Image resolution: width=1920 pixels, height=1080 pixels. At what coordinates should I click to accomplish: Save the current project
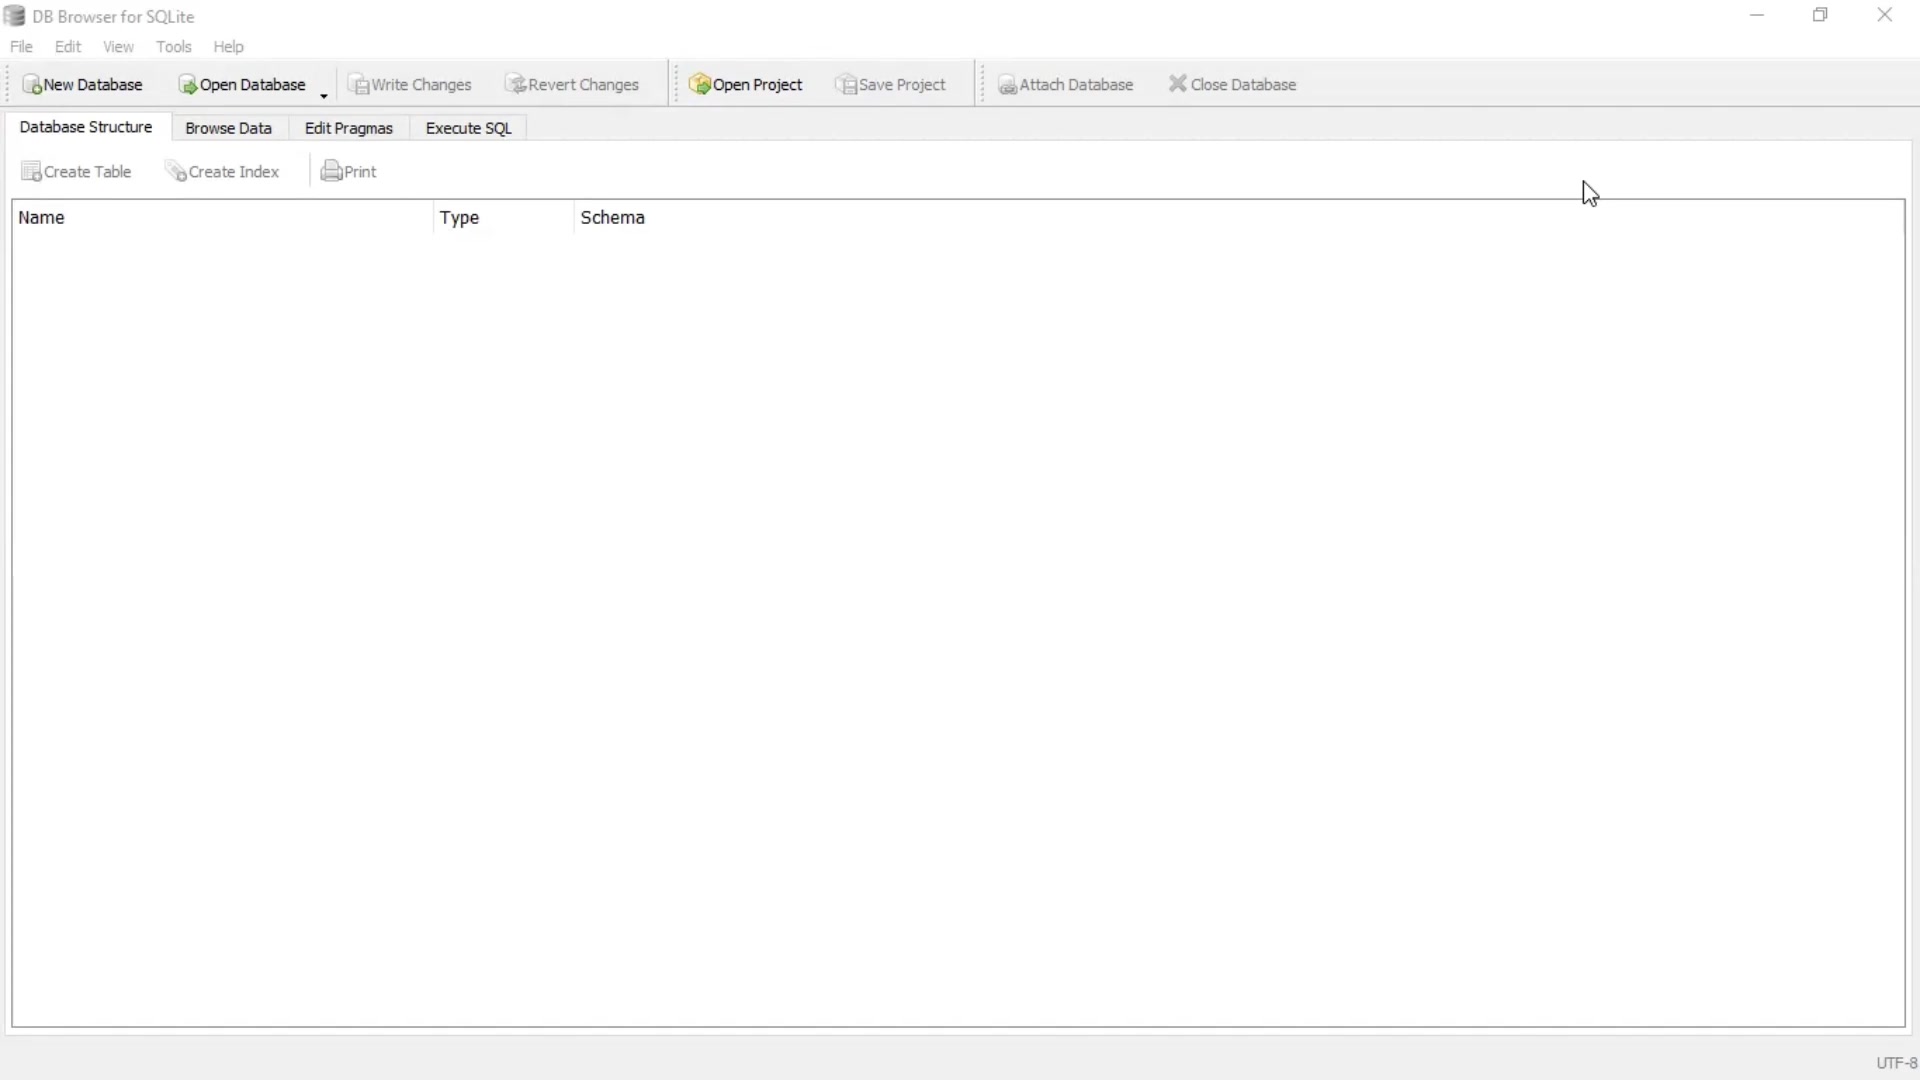click(891, 84)
